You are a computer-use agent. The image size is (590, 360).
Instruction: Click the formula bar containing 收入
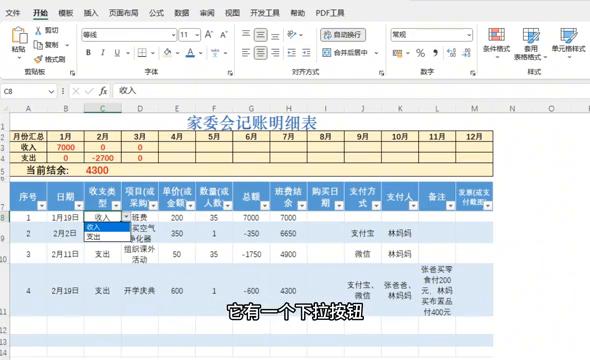point(352,91)
